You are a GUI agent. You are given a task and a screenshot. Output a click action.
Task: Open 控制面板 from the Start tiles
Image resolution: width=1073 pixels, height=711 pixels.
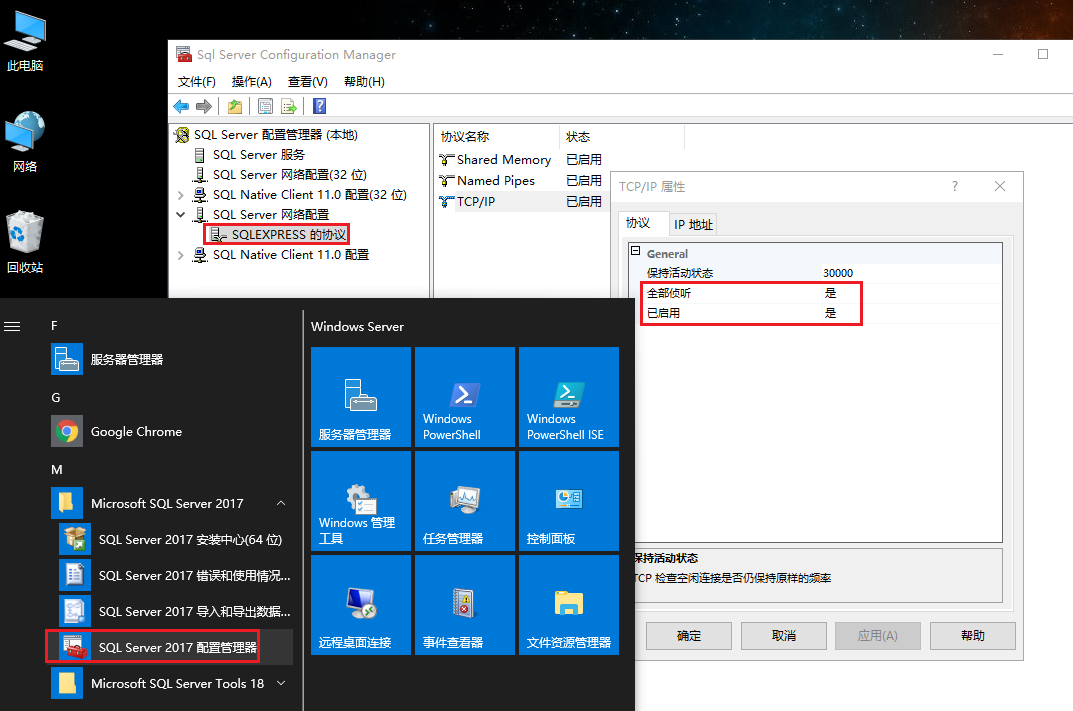[568, 501]
